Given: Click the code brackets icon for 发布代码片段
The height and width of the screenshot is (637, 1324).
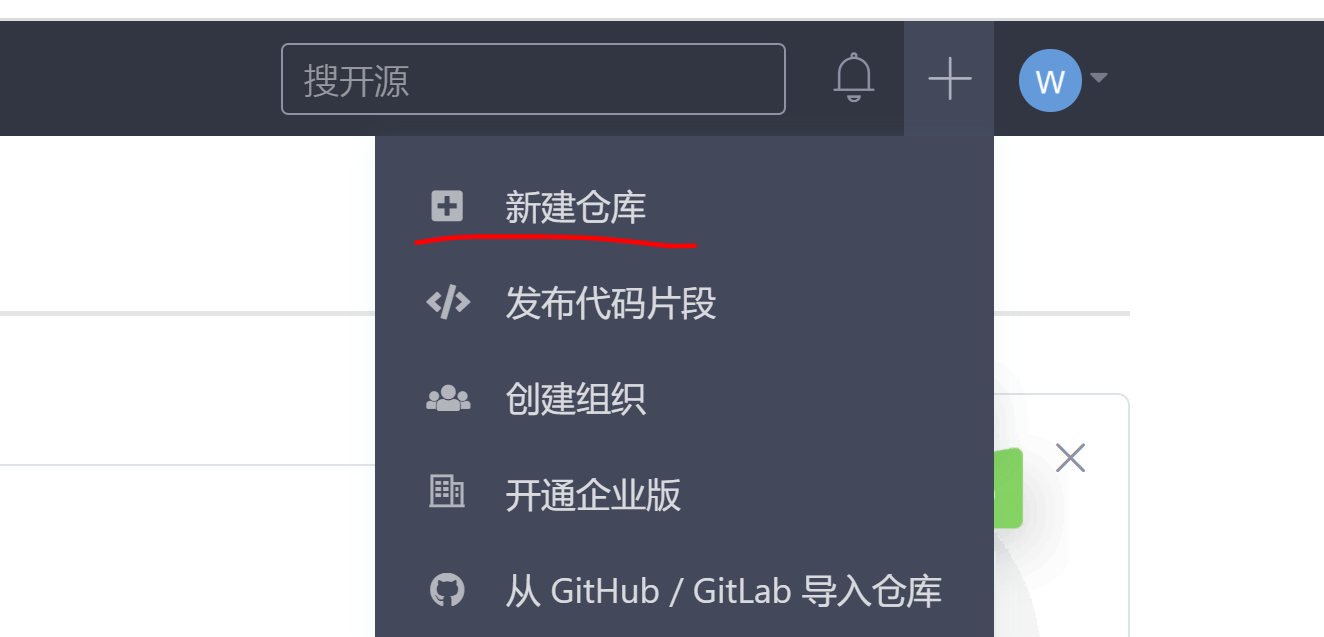Looking at the screenshot, I should coord(448,302).
